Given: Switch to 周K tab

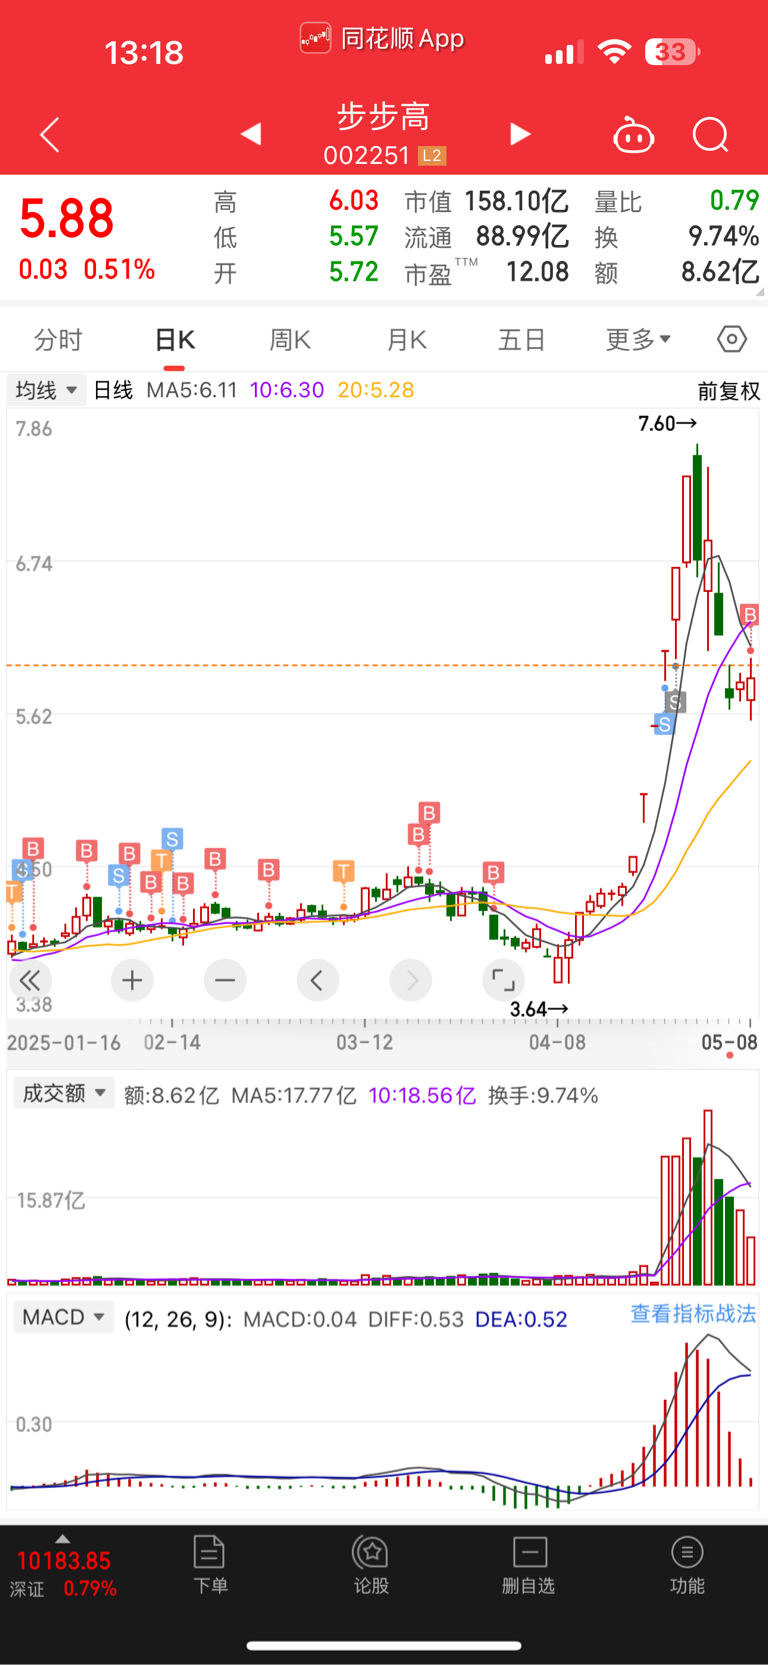Looking at the screenshot, I should (x=290, y=340).
